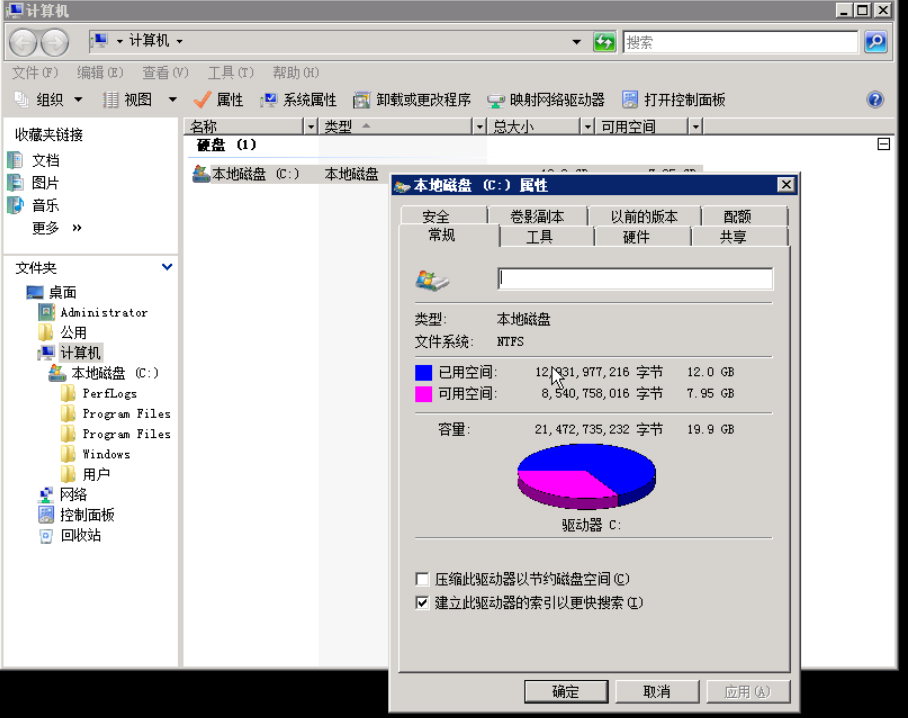Open the 类型 column filter dropdown
The width and height of the screenshot is (908, 718).
[x=479, y=126]
